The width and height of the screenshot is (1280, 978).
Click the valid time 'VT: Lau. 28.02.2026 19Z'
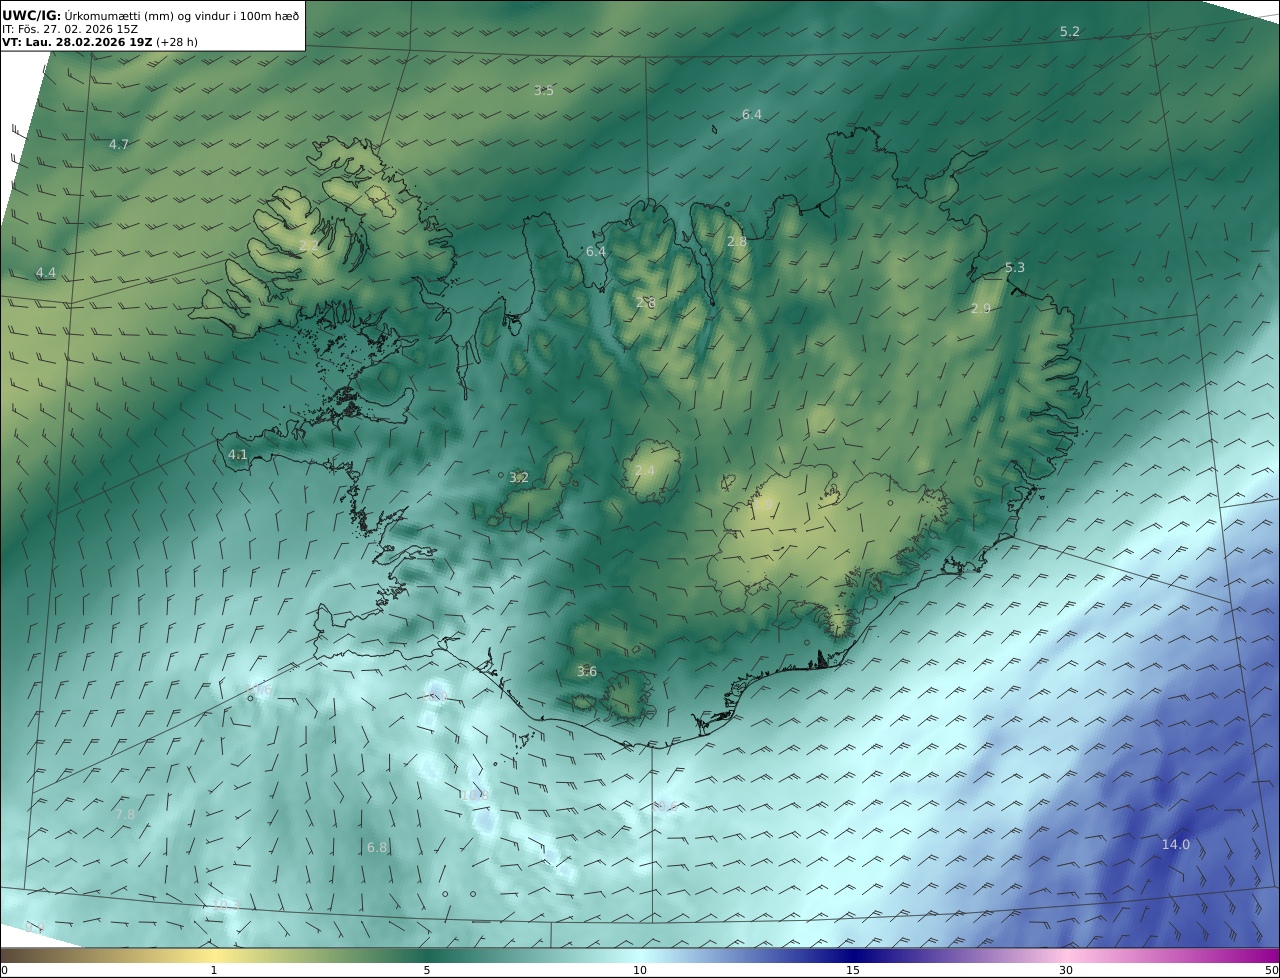[x=77, y=42]
